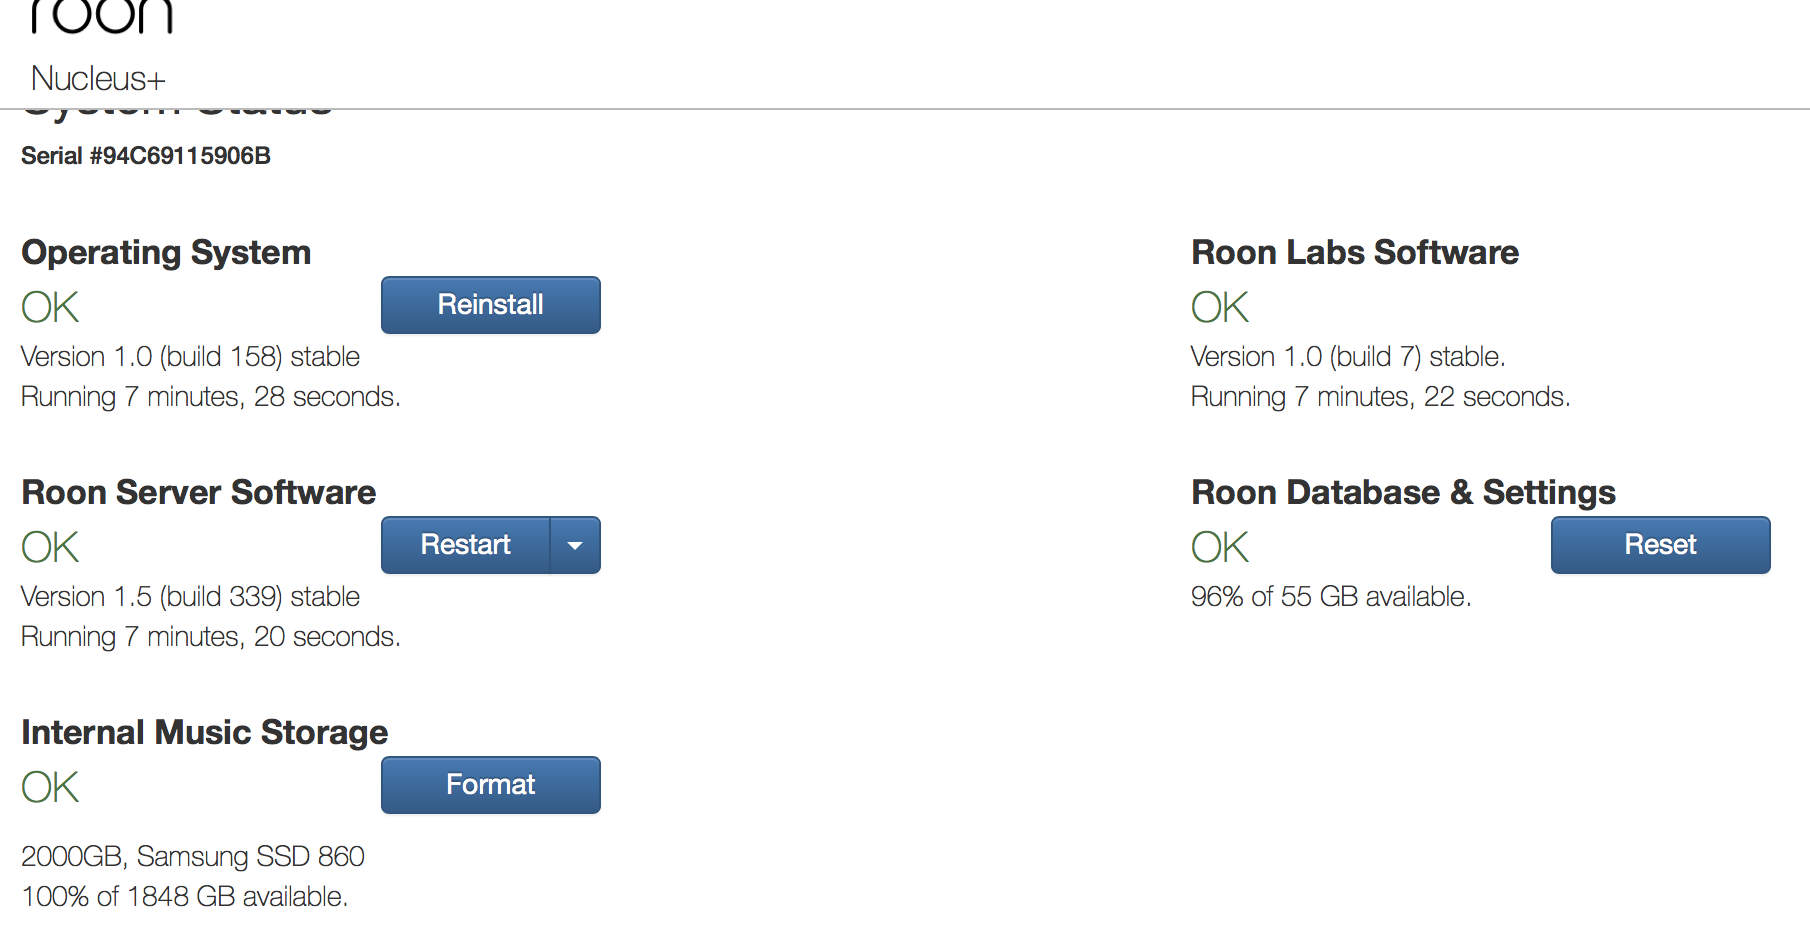Click the OK status under Operating System
Image resolution: width=1810 pixels, height=950 pixels.
(50, 307)
